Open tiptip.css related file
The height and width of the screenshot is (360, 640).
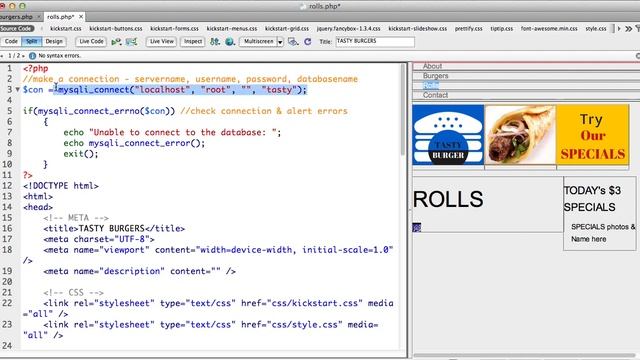(502, 29)
